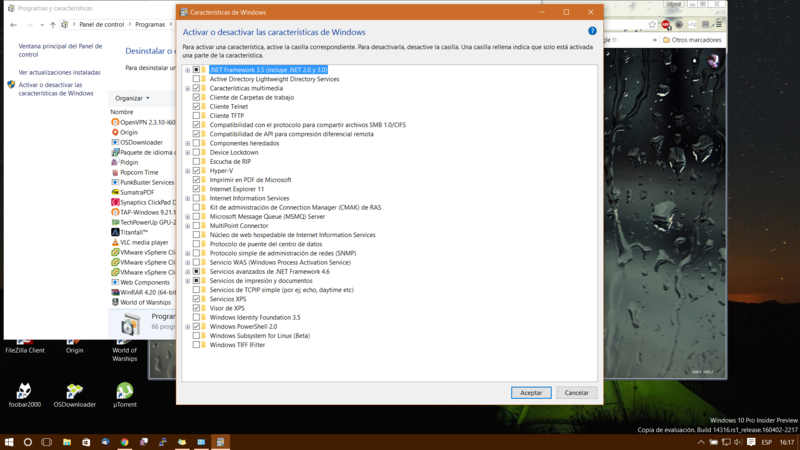Disable the Internet Explorer 11 checkbox
The width and height of the screenshot is (800, 450).
coord(196,189)
